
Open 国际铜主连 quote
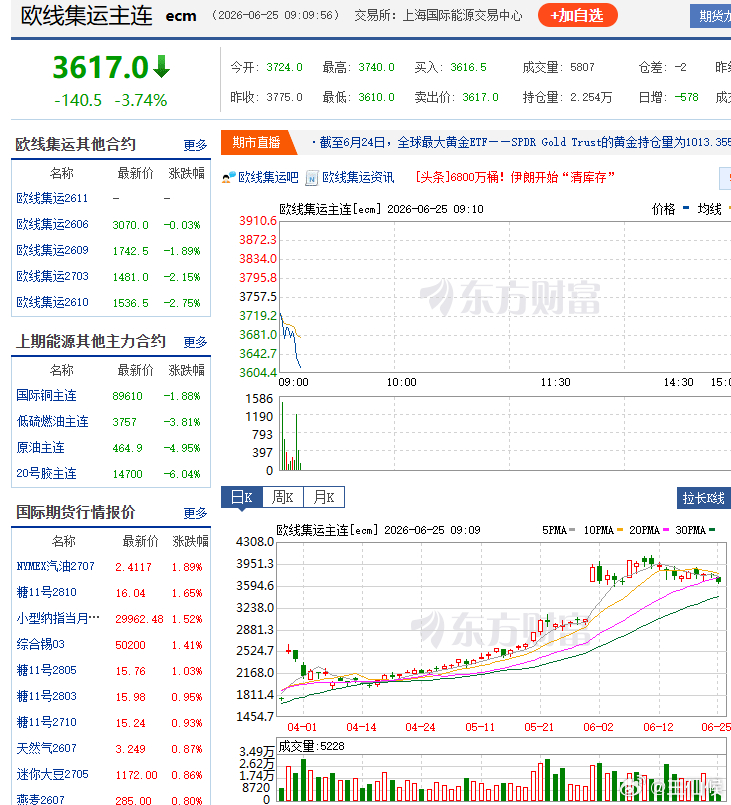46,395
